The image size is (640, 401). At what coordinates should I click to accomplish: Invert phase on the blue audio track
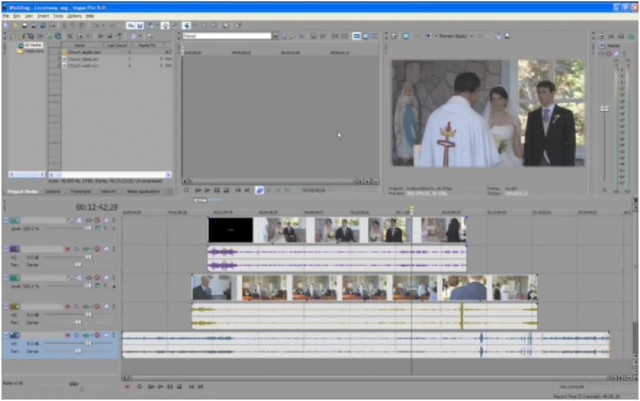77,335
